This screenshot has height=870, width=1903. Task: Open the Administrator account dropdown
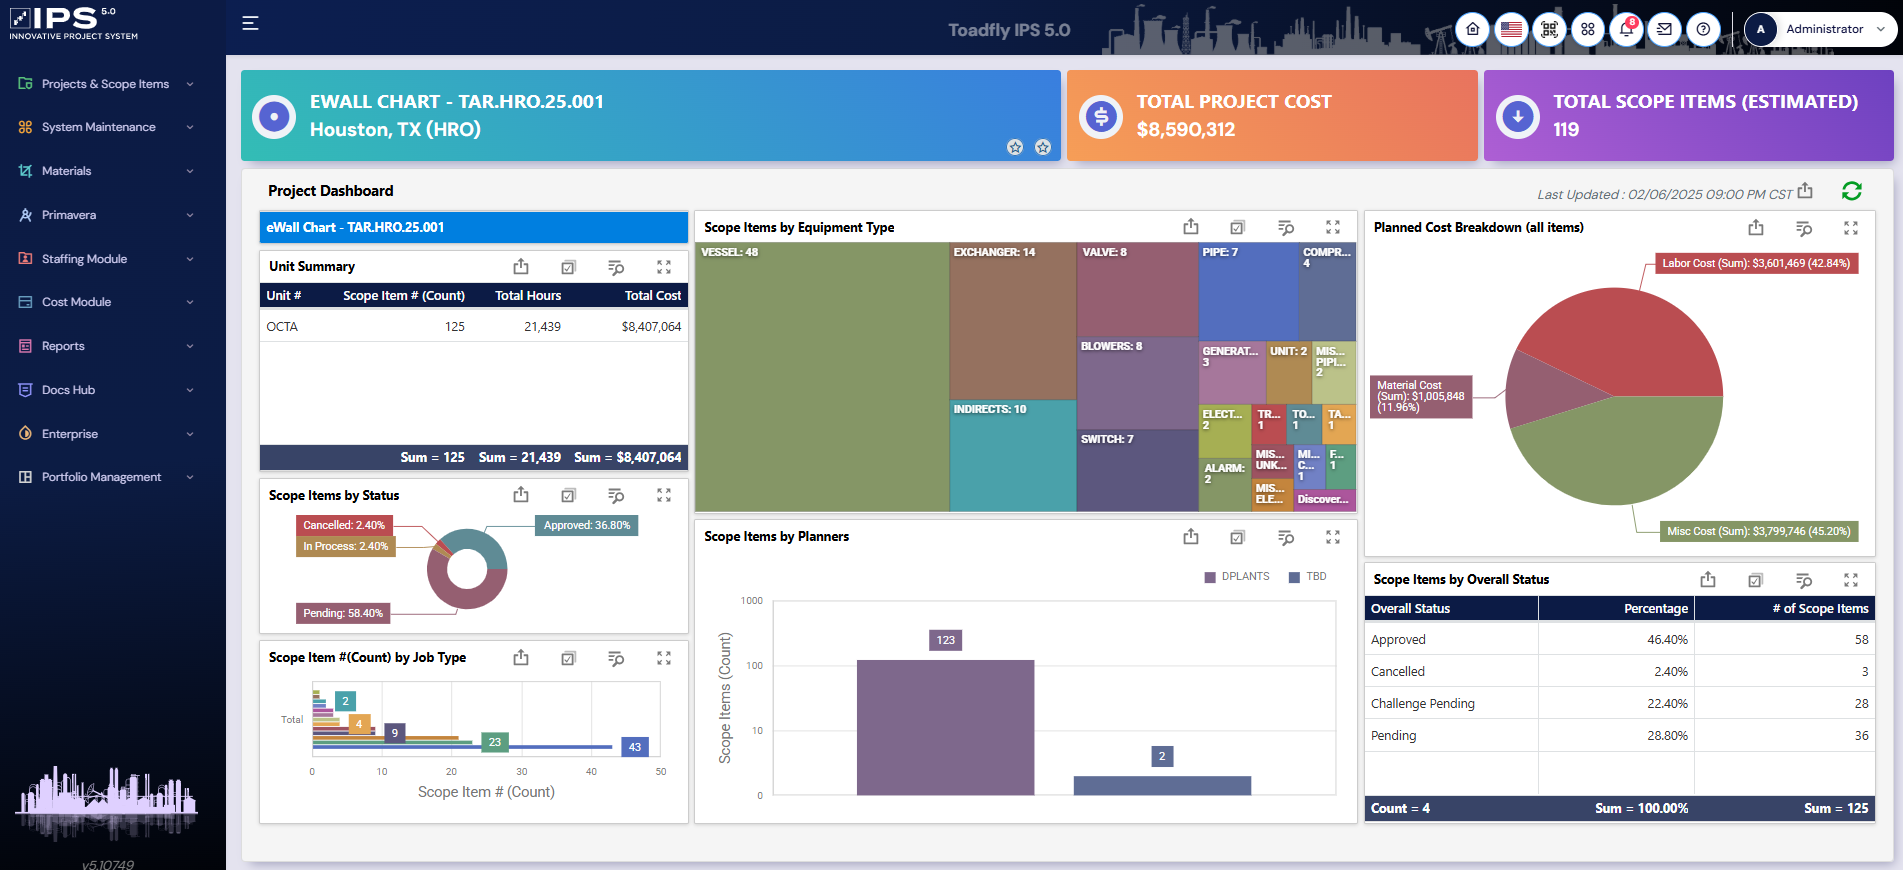click(x=1819, y=29)
